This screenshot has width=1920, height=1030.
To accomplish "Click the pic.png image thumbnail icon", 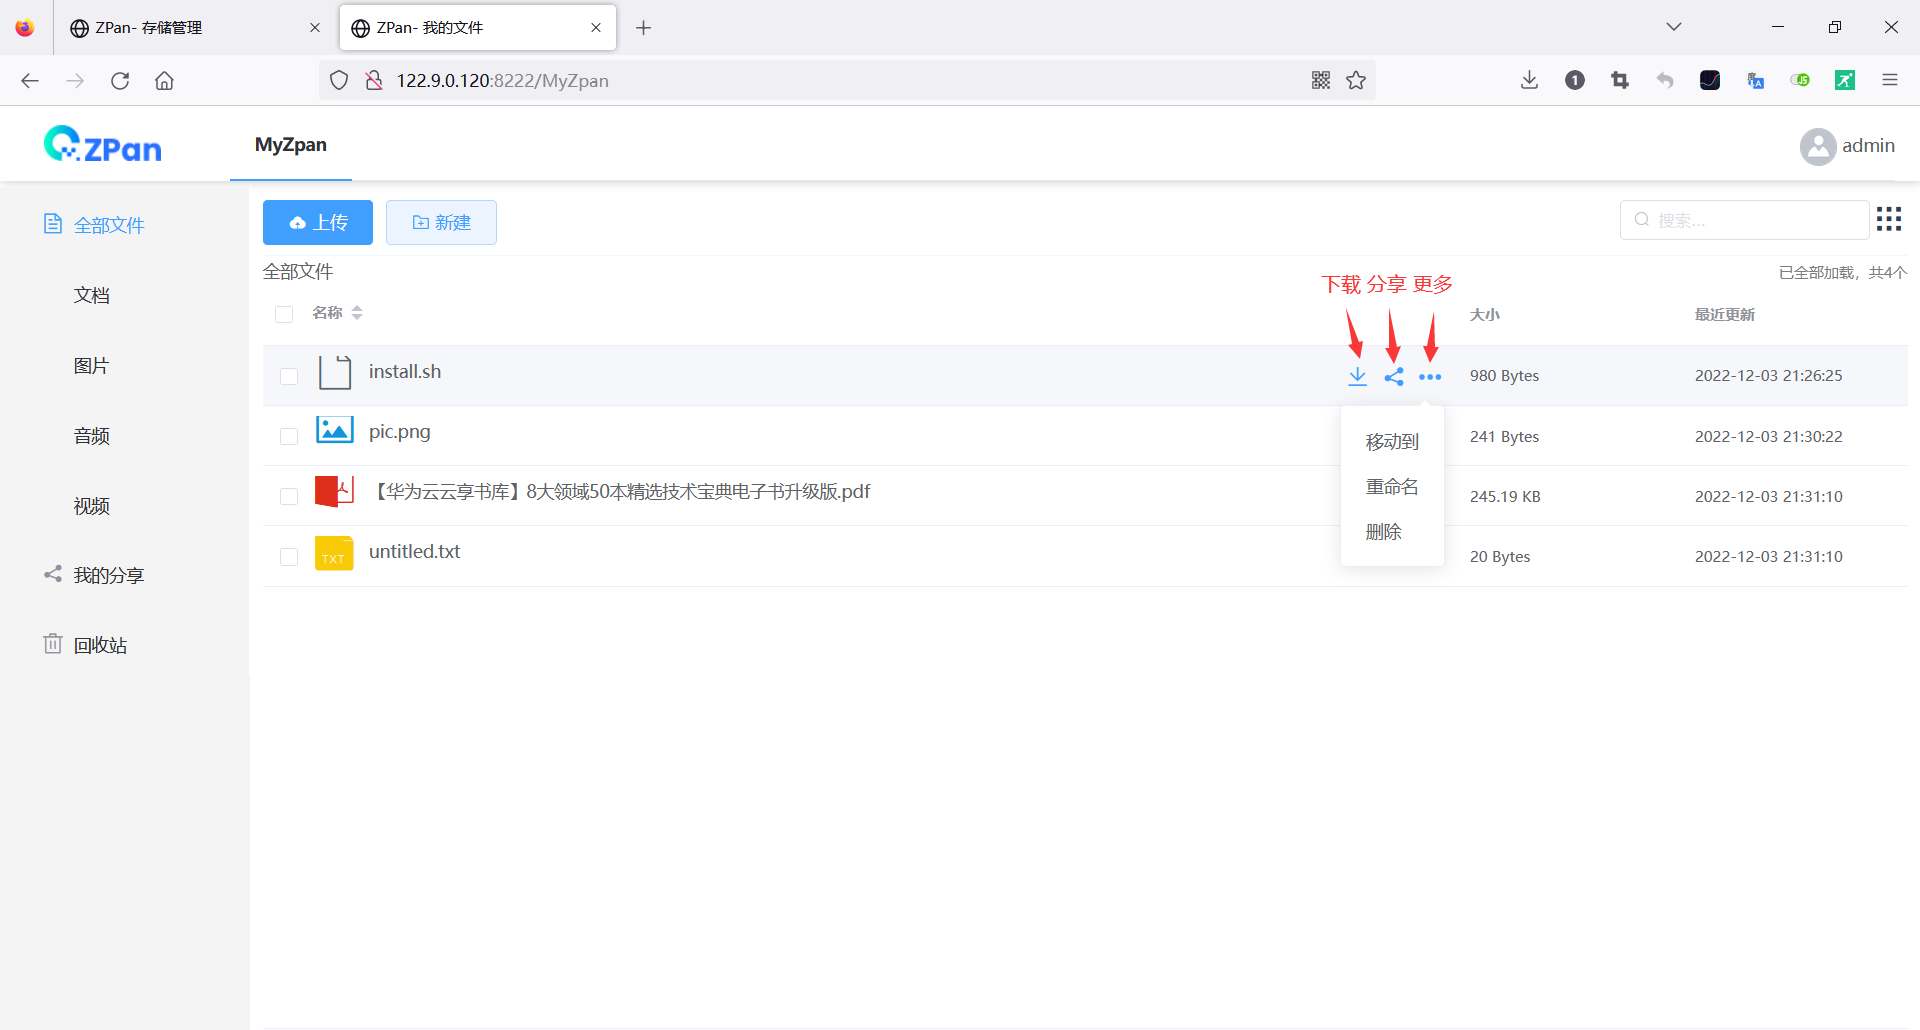I will point(334,430).
